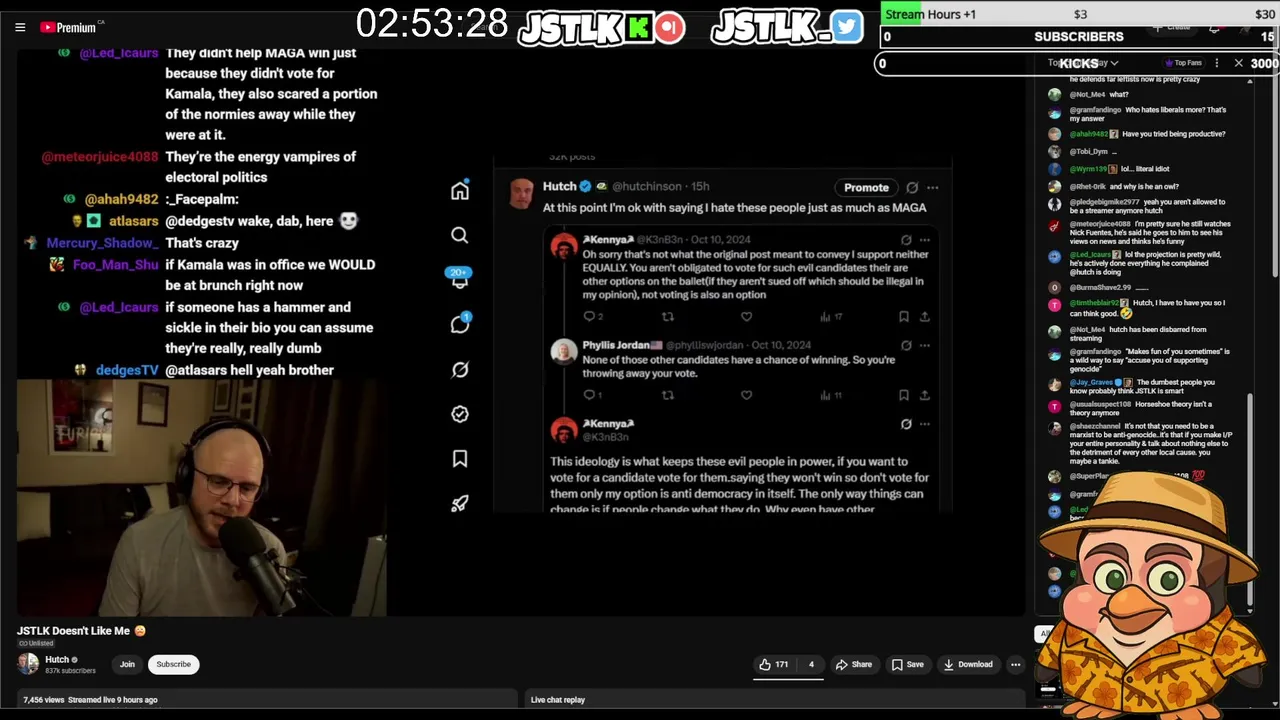The image size is (1280, 720).
Task: Click the video title JSTLK Doesn't Like Me
Action: (81, 631)
